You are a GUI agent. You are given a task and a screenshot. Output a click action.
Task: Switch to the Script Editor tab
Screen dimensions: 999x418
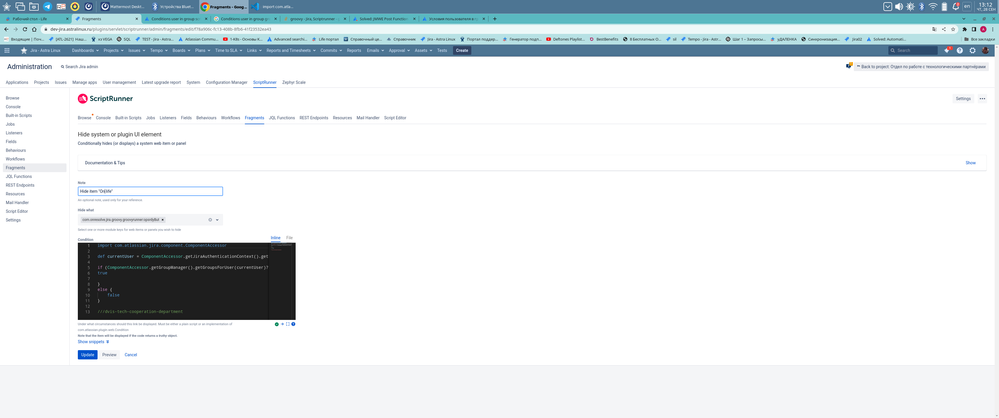tap(395, 118)
